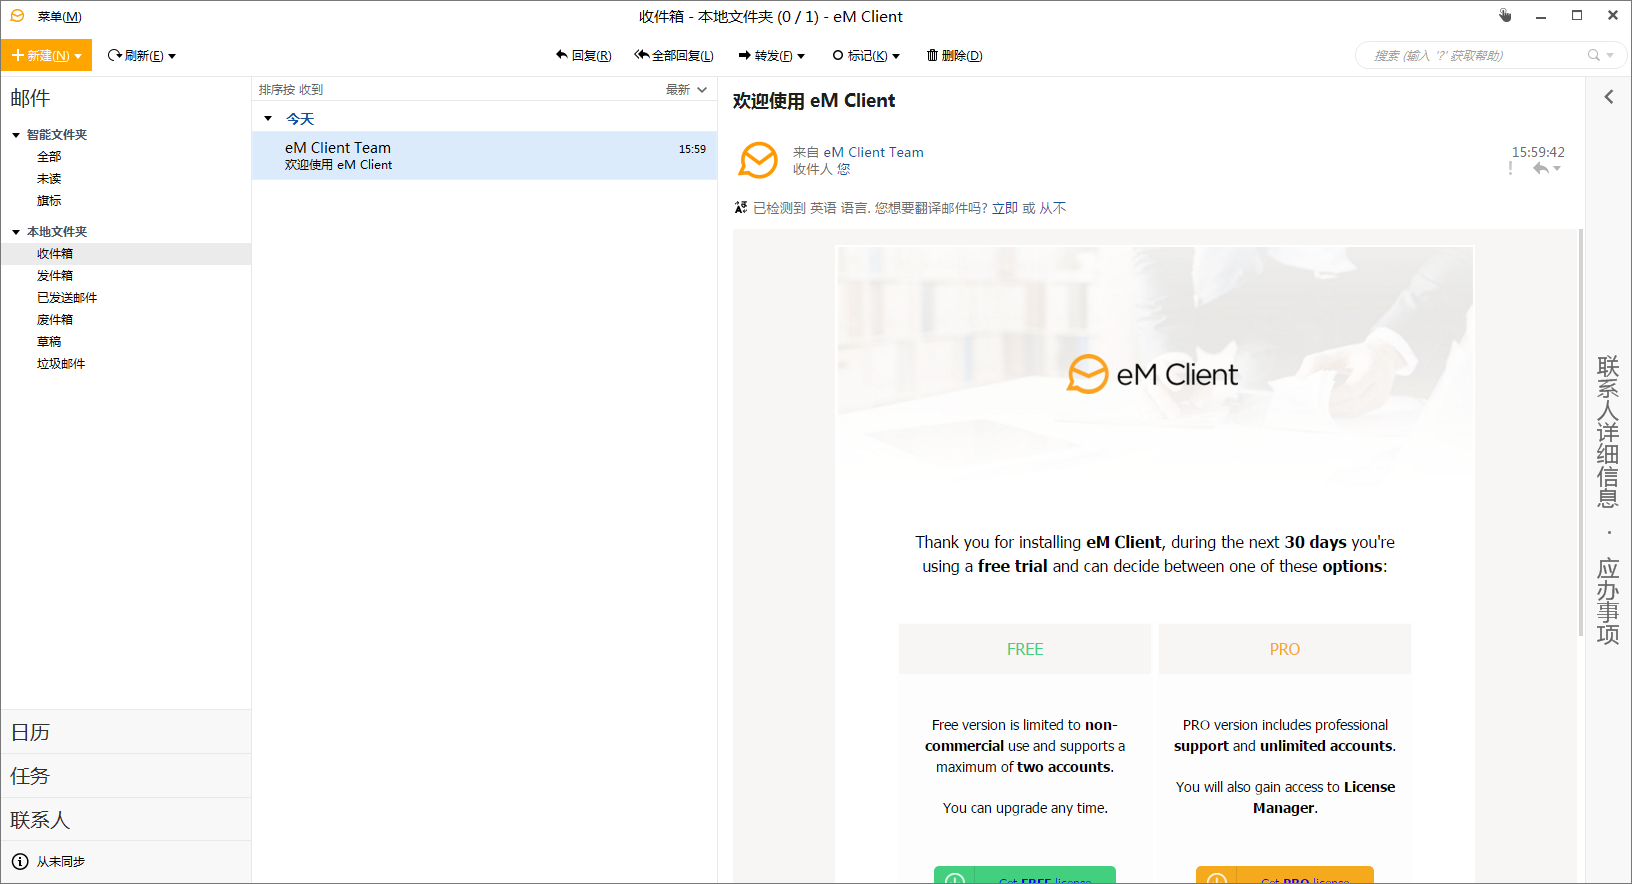
Task: Minimize the eM Client window
Action: tap(1541, 16)
